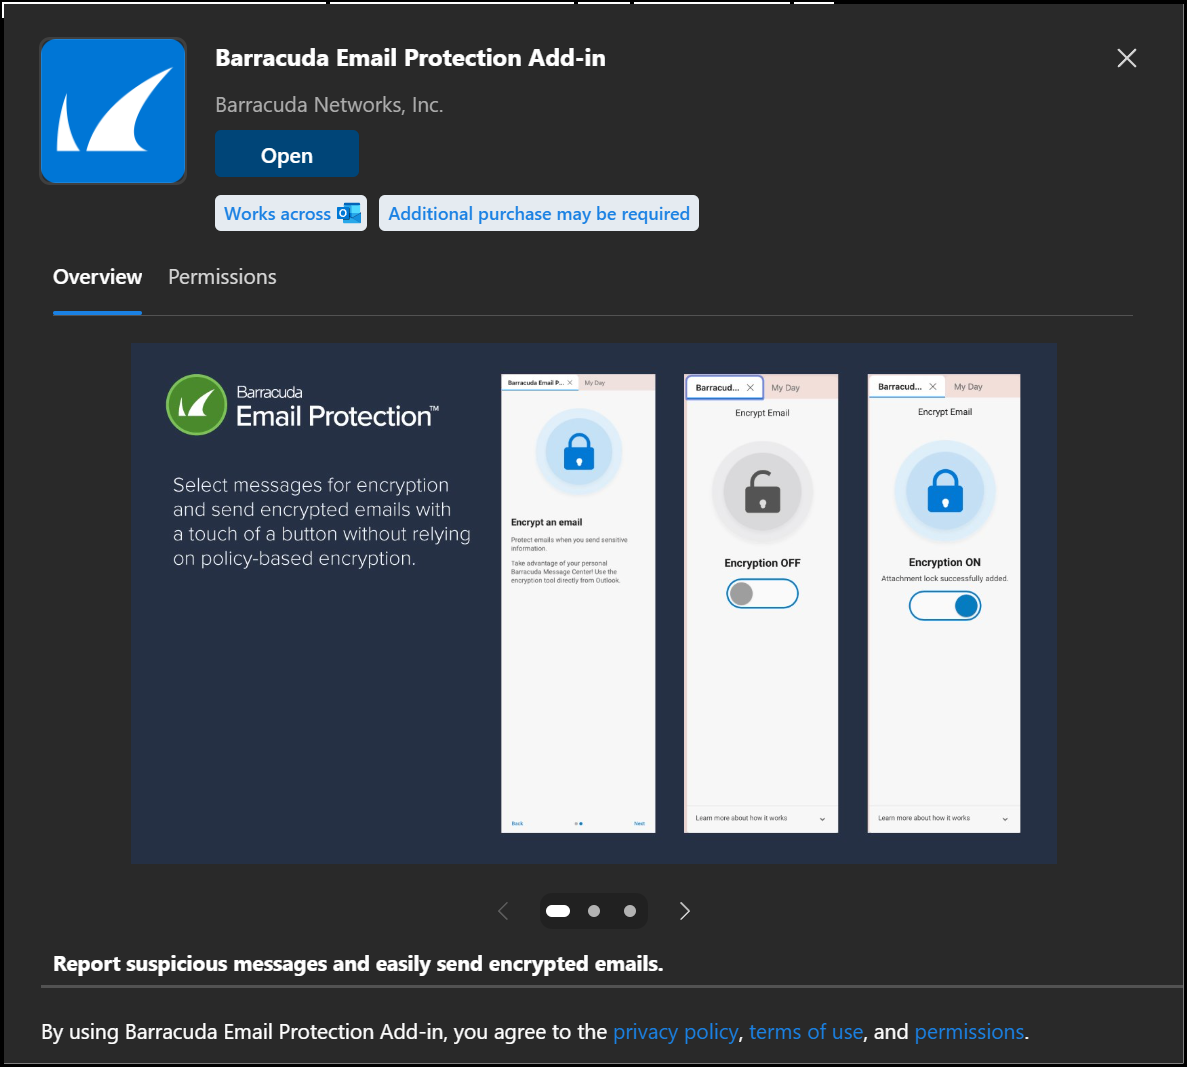
Task: Click the blue padlock above Encrypt an email
Action: (579, 452)
